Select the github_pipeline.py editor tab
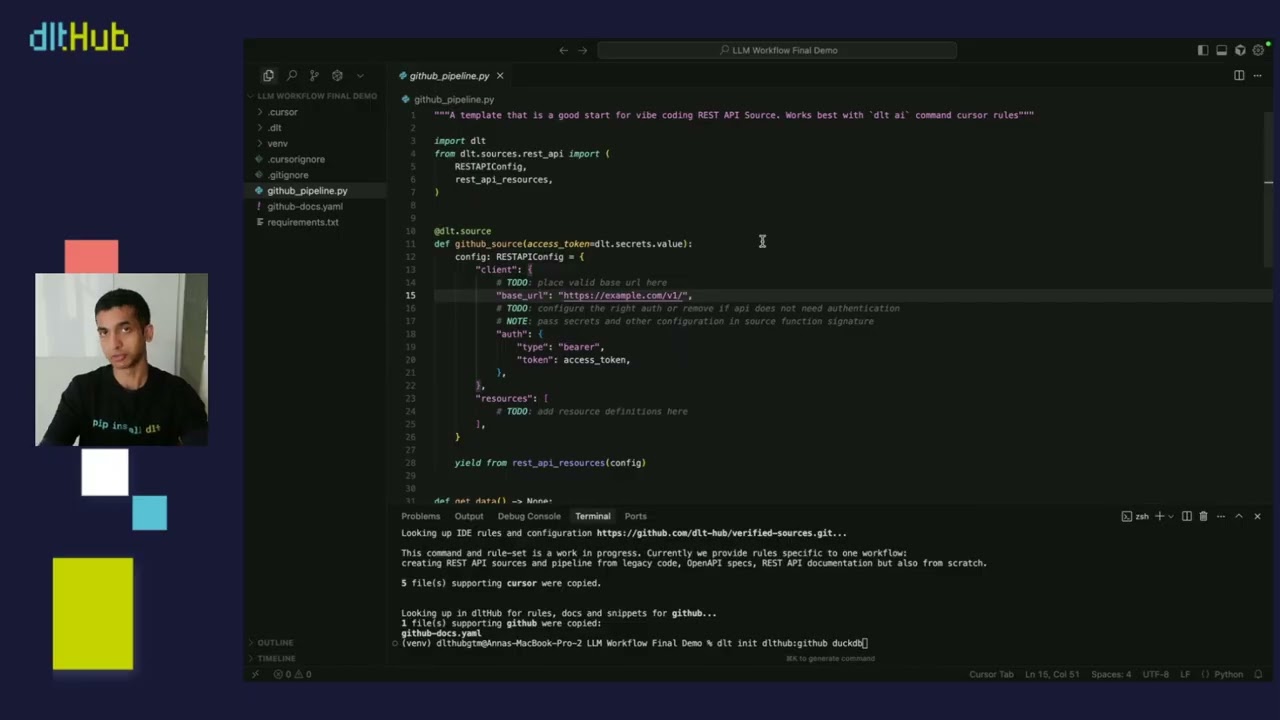The height and width of the screenshot is (720, 1280). 449,76
